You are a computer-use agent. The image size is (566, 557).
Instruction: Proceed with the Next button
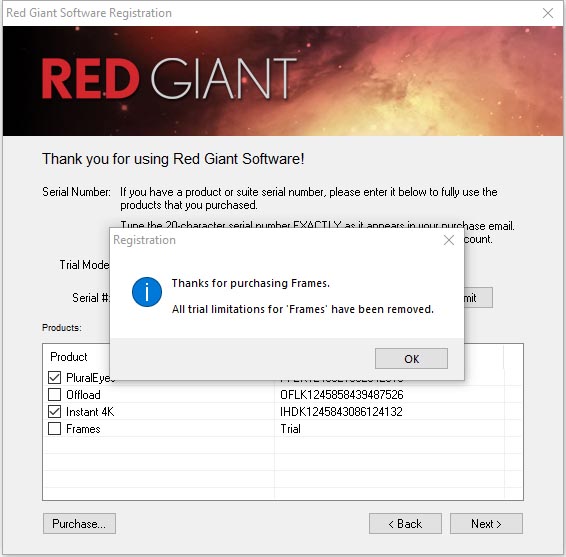(x=486, y=523)
